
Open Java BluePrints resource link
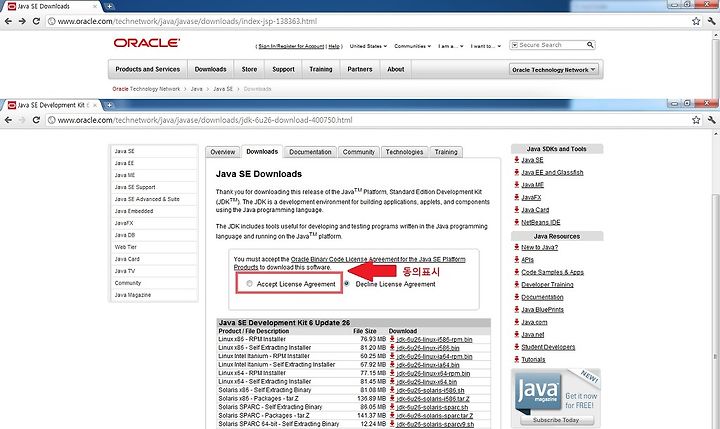tap(542, 310)
